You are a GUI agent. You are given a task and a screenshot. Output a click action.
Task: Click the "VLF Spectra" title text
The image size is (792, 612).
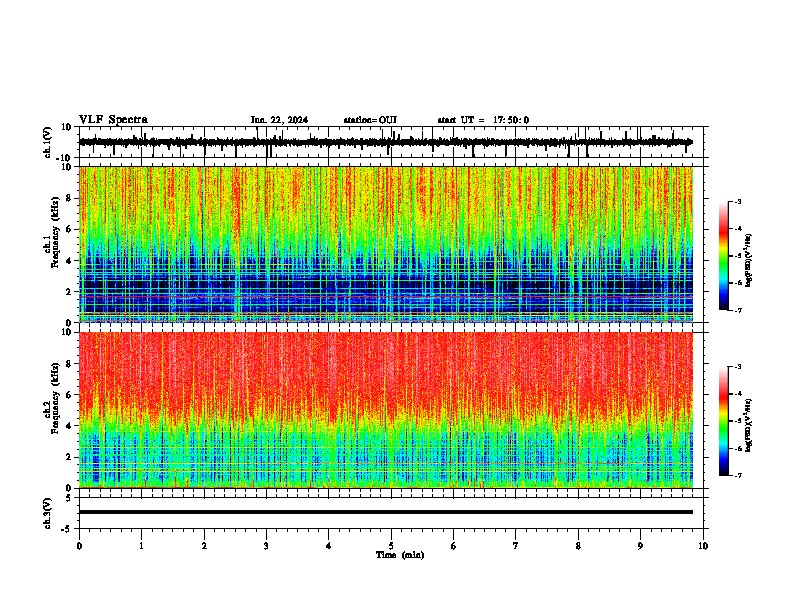pos(113,120)
